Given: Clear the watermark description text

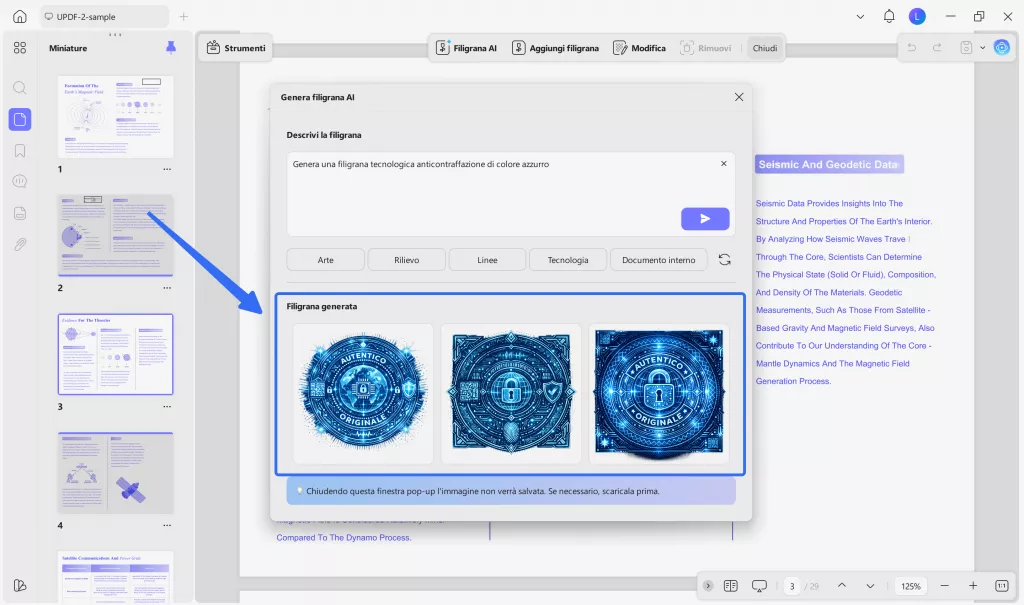Looking at the screenshot, I should (724, 163).
